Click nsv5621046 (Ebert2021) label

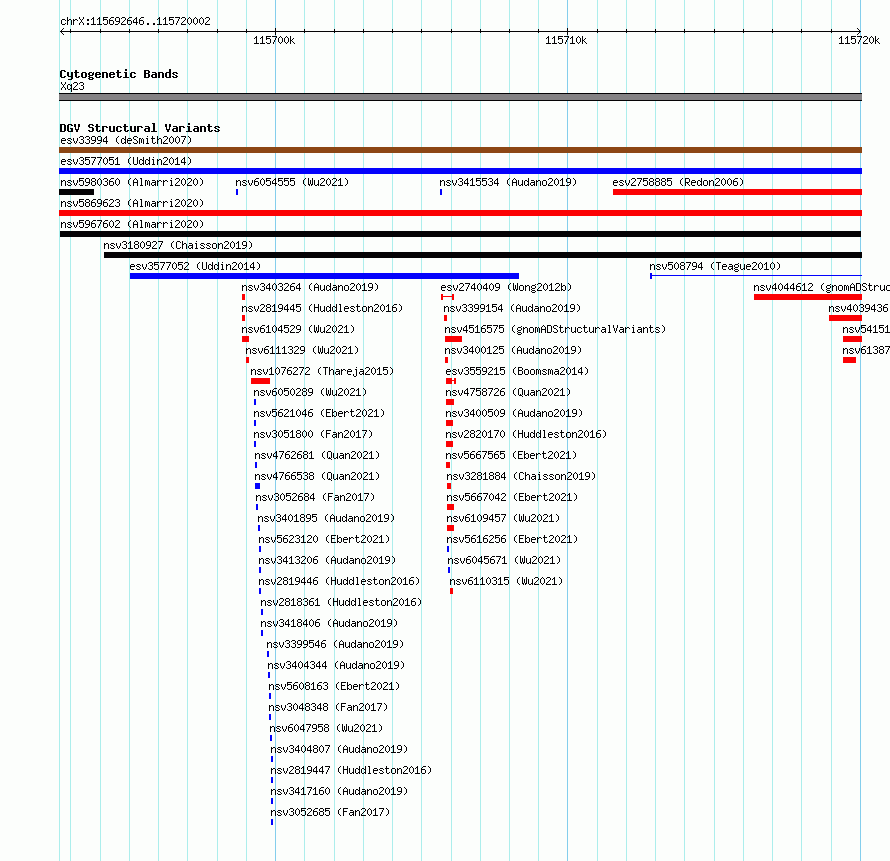point(319,413)
